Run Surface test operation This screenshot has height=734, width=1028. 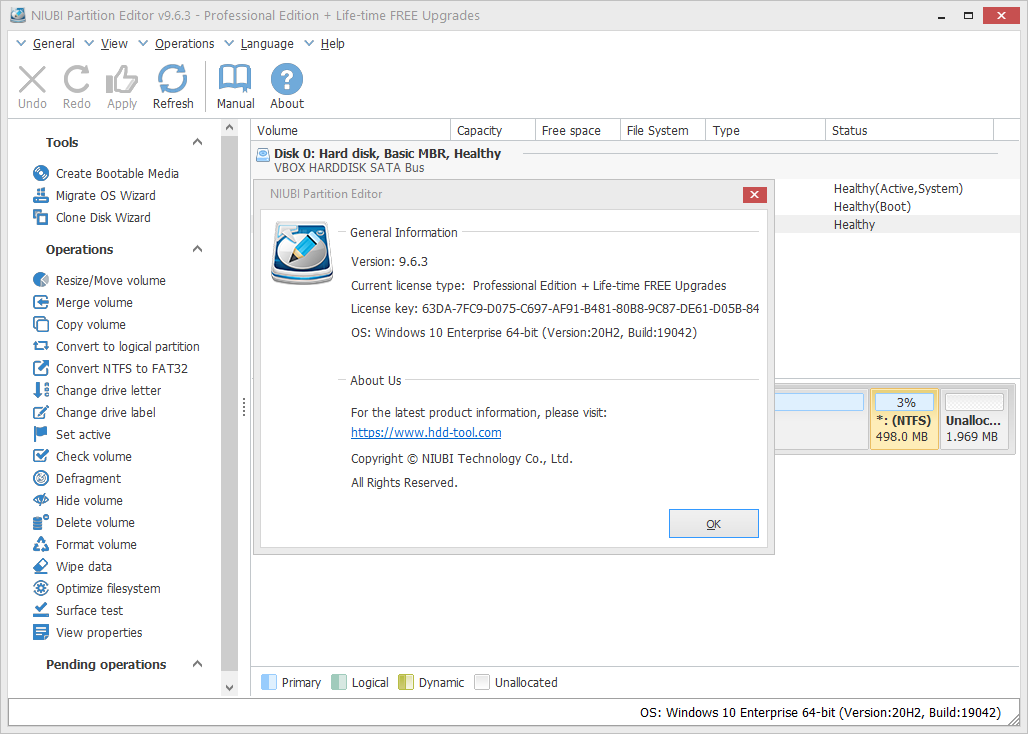(x=77, y=611)
